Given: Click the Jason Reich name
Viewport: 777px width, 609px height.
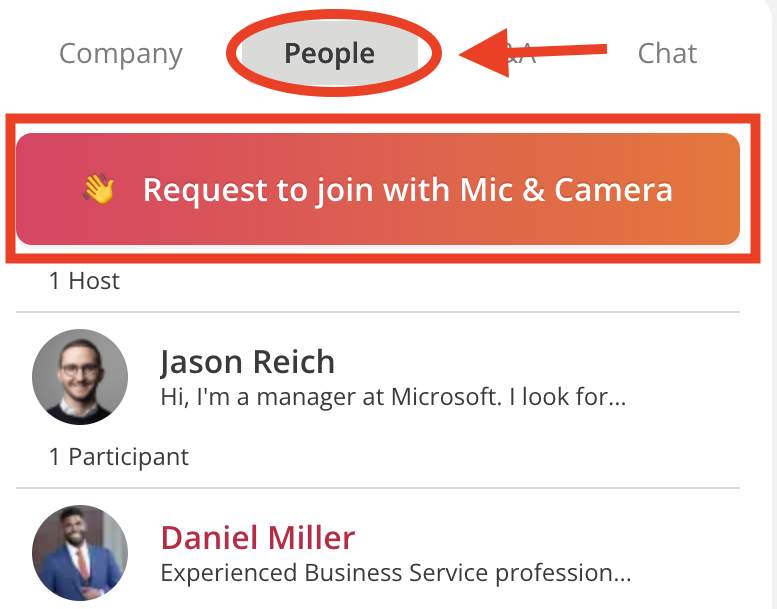Looking at the screenshot, I should (x=248, y=362).
